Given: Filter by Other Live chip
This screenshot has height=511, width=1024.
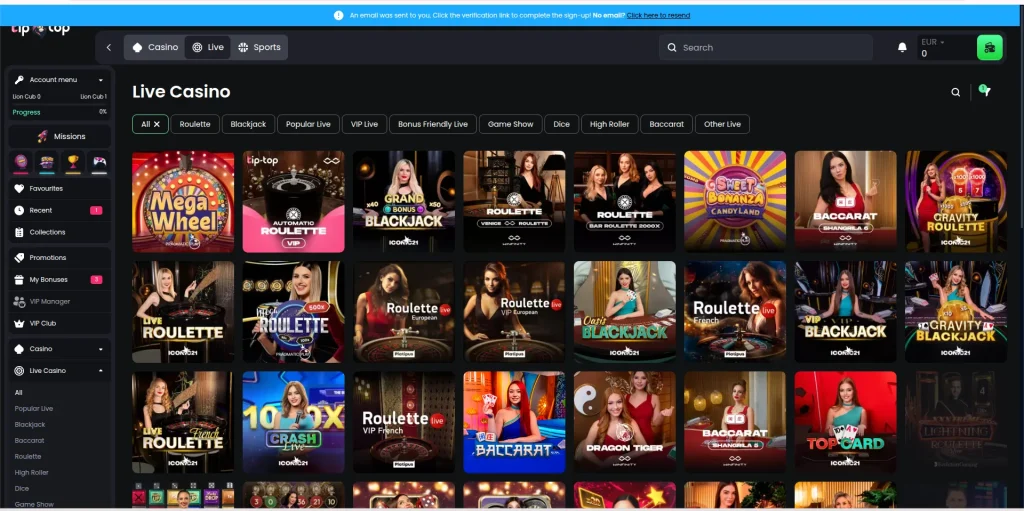Looking at the screenshot, I should pyautogui.click(x=722, y=124).
